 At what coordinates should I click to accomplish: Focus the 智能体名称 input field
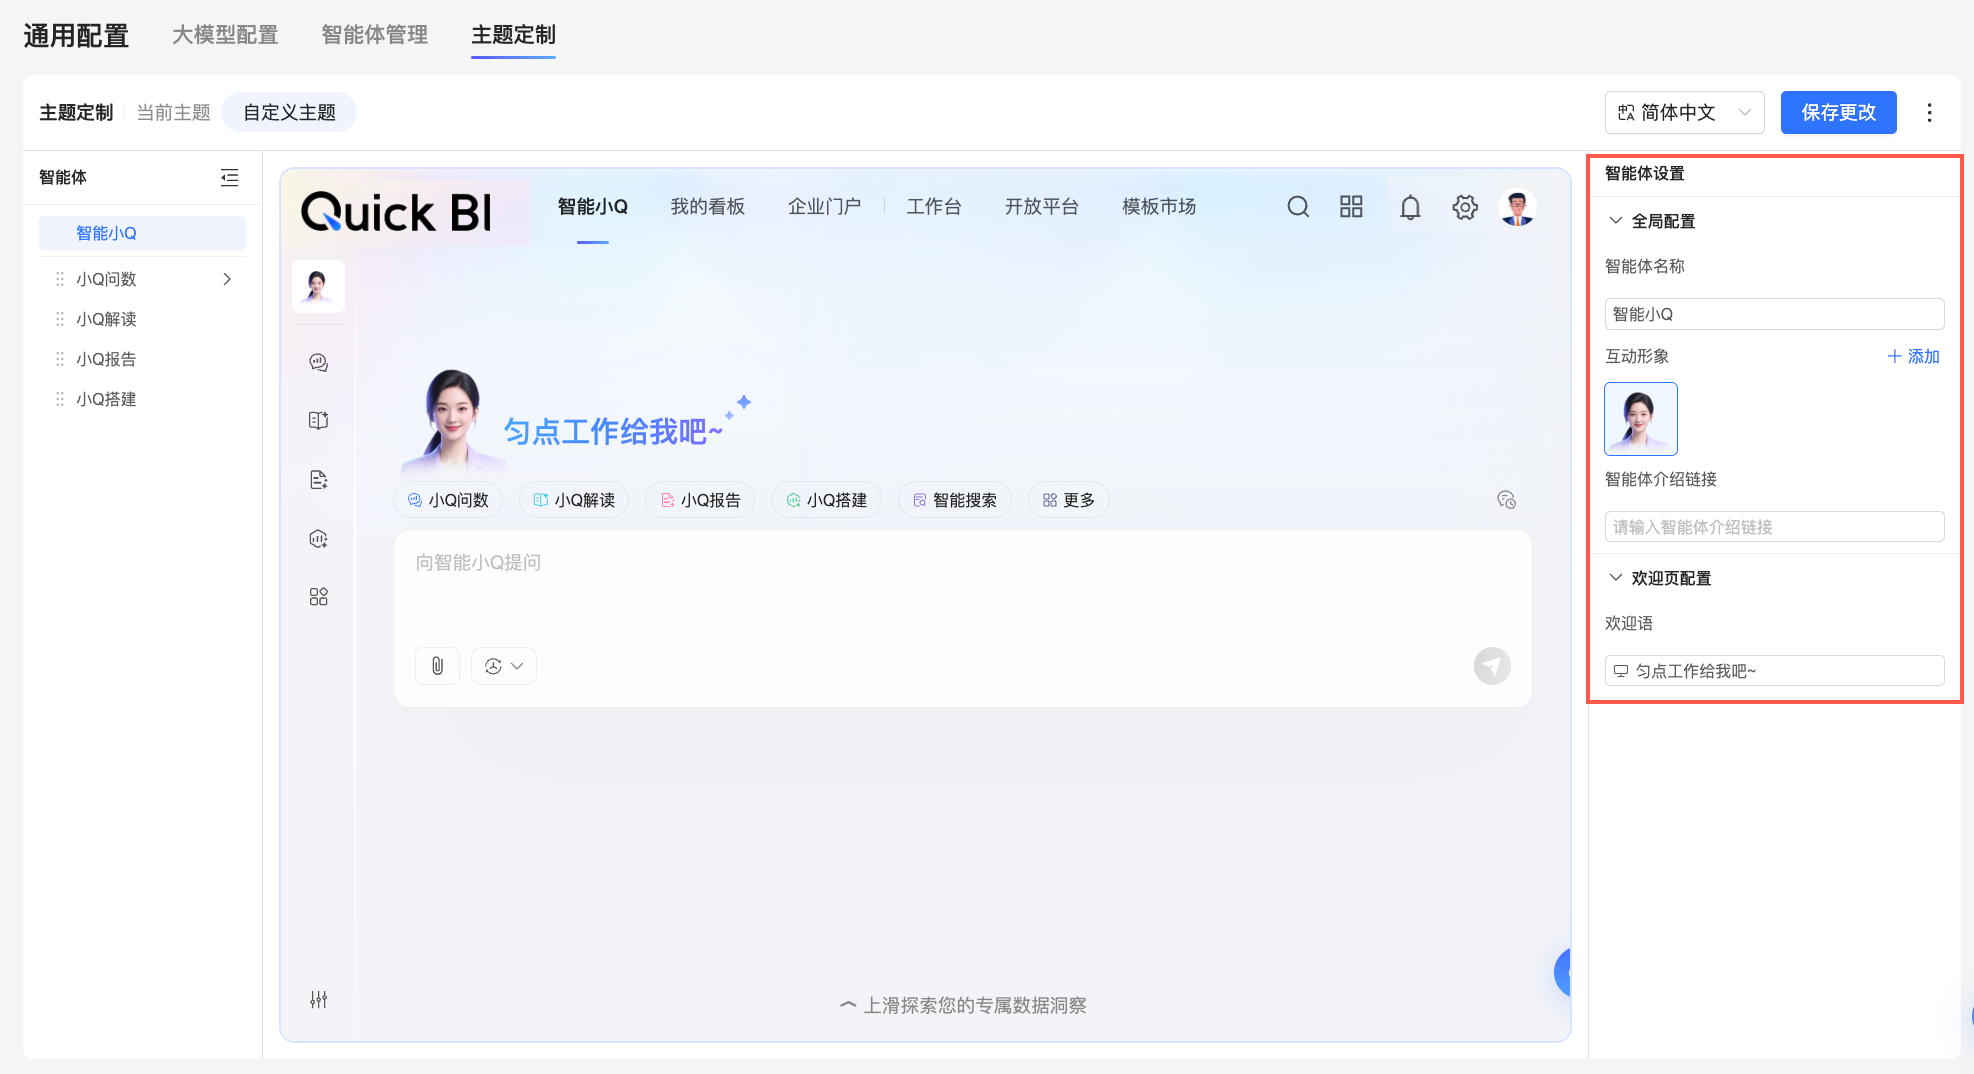tap(1774, 314)
